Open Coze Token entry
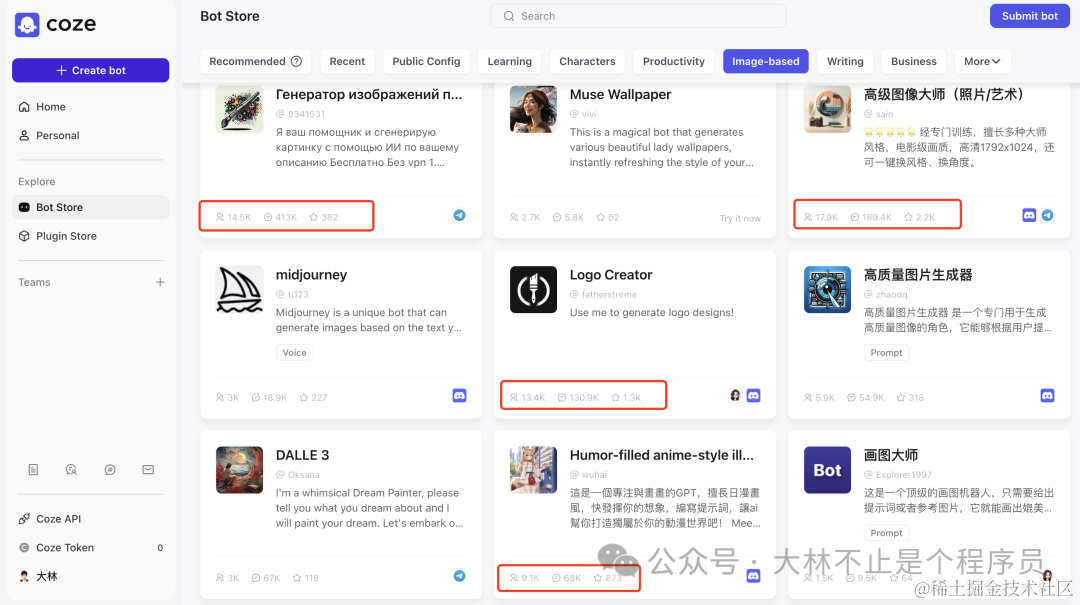Screen dimensions: 1080x605 point(90,548)
